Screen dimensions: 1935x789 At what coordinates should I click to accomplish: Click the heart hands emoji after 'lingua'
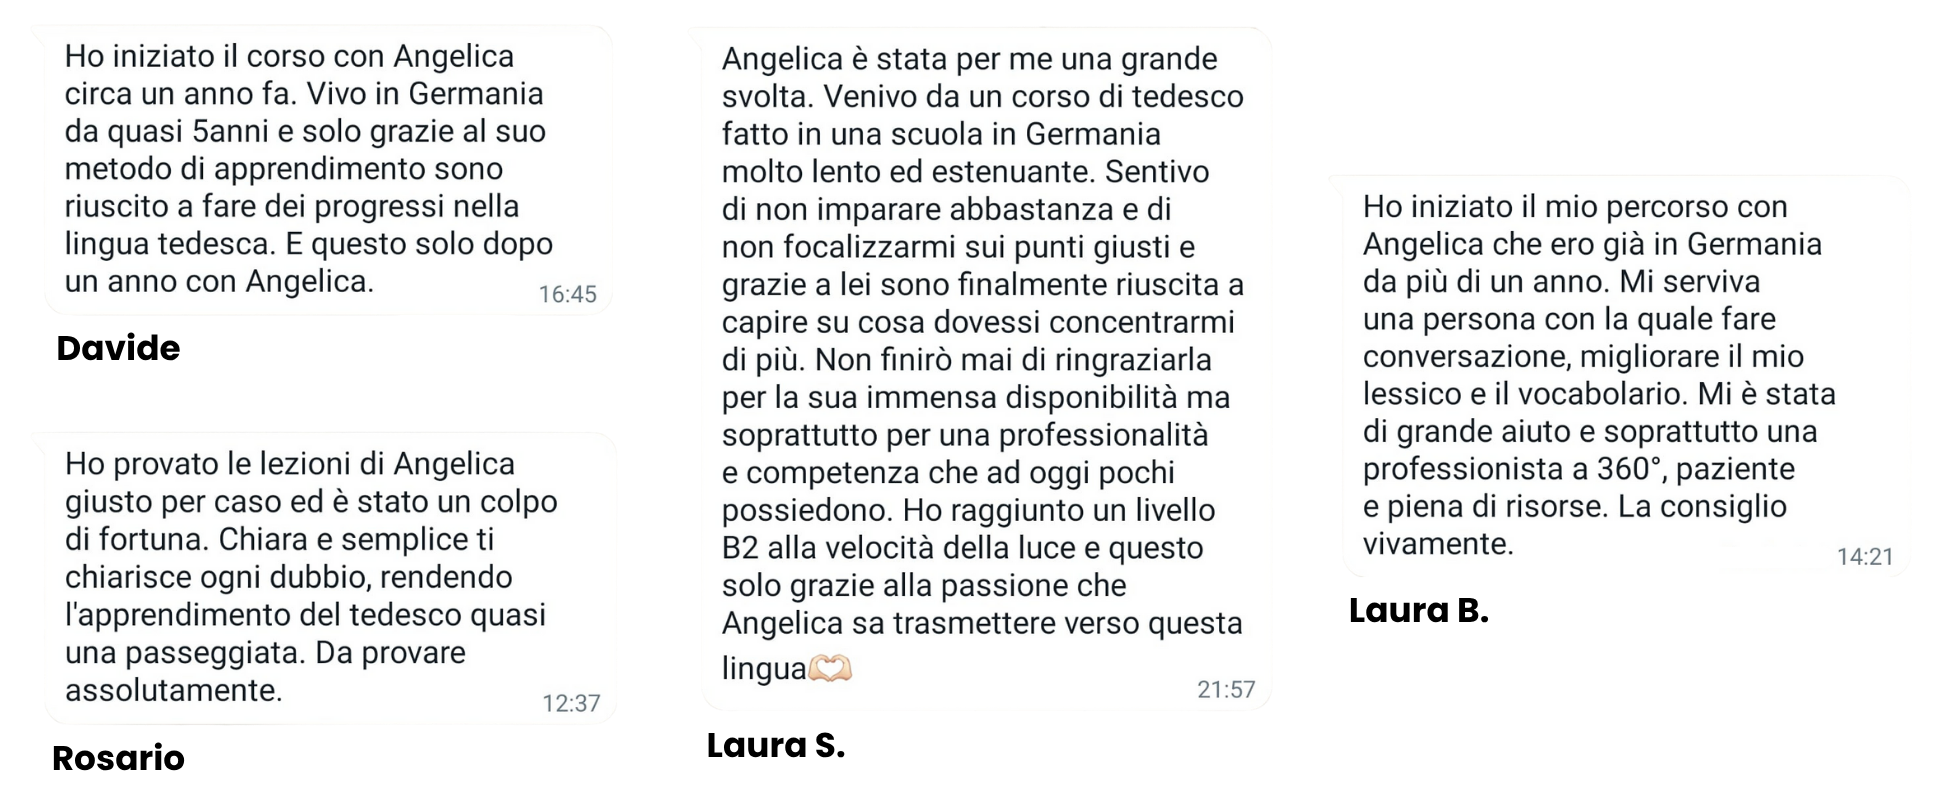tap(830, 668)
